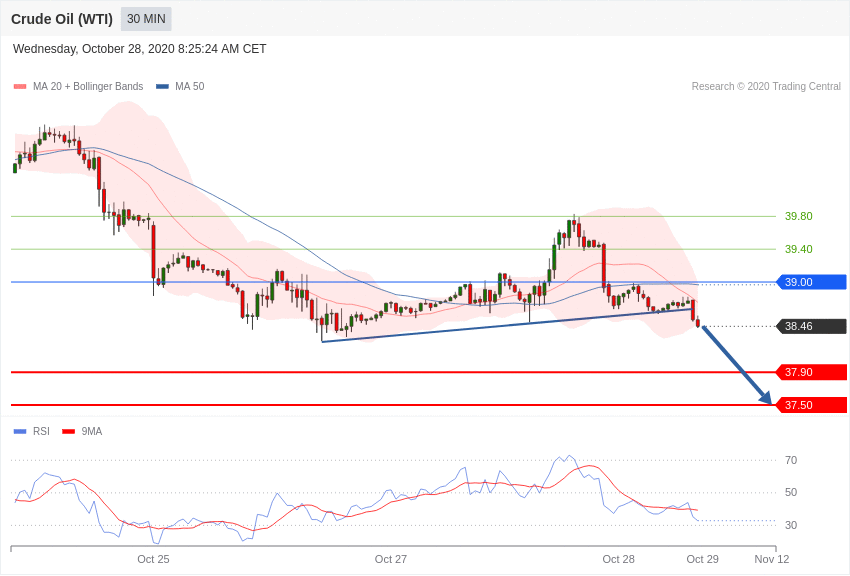Click the RSI 50 level label

pyautogui.click(x=791, y=493)
